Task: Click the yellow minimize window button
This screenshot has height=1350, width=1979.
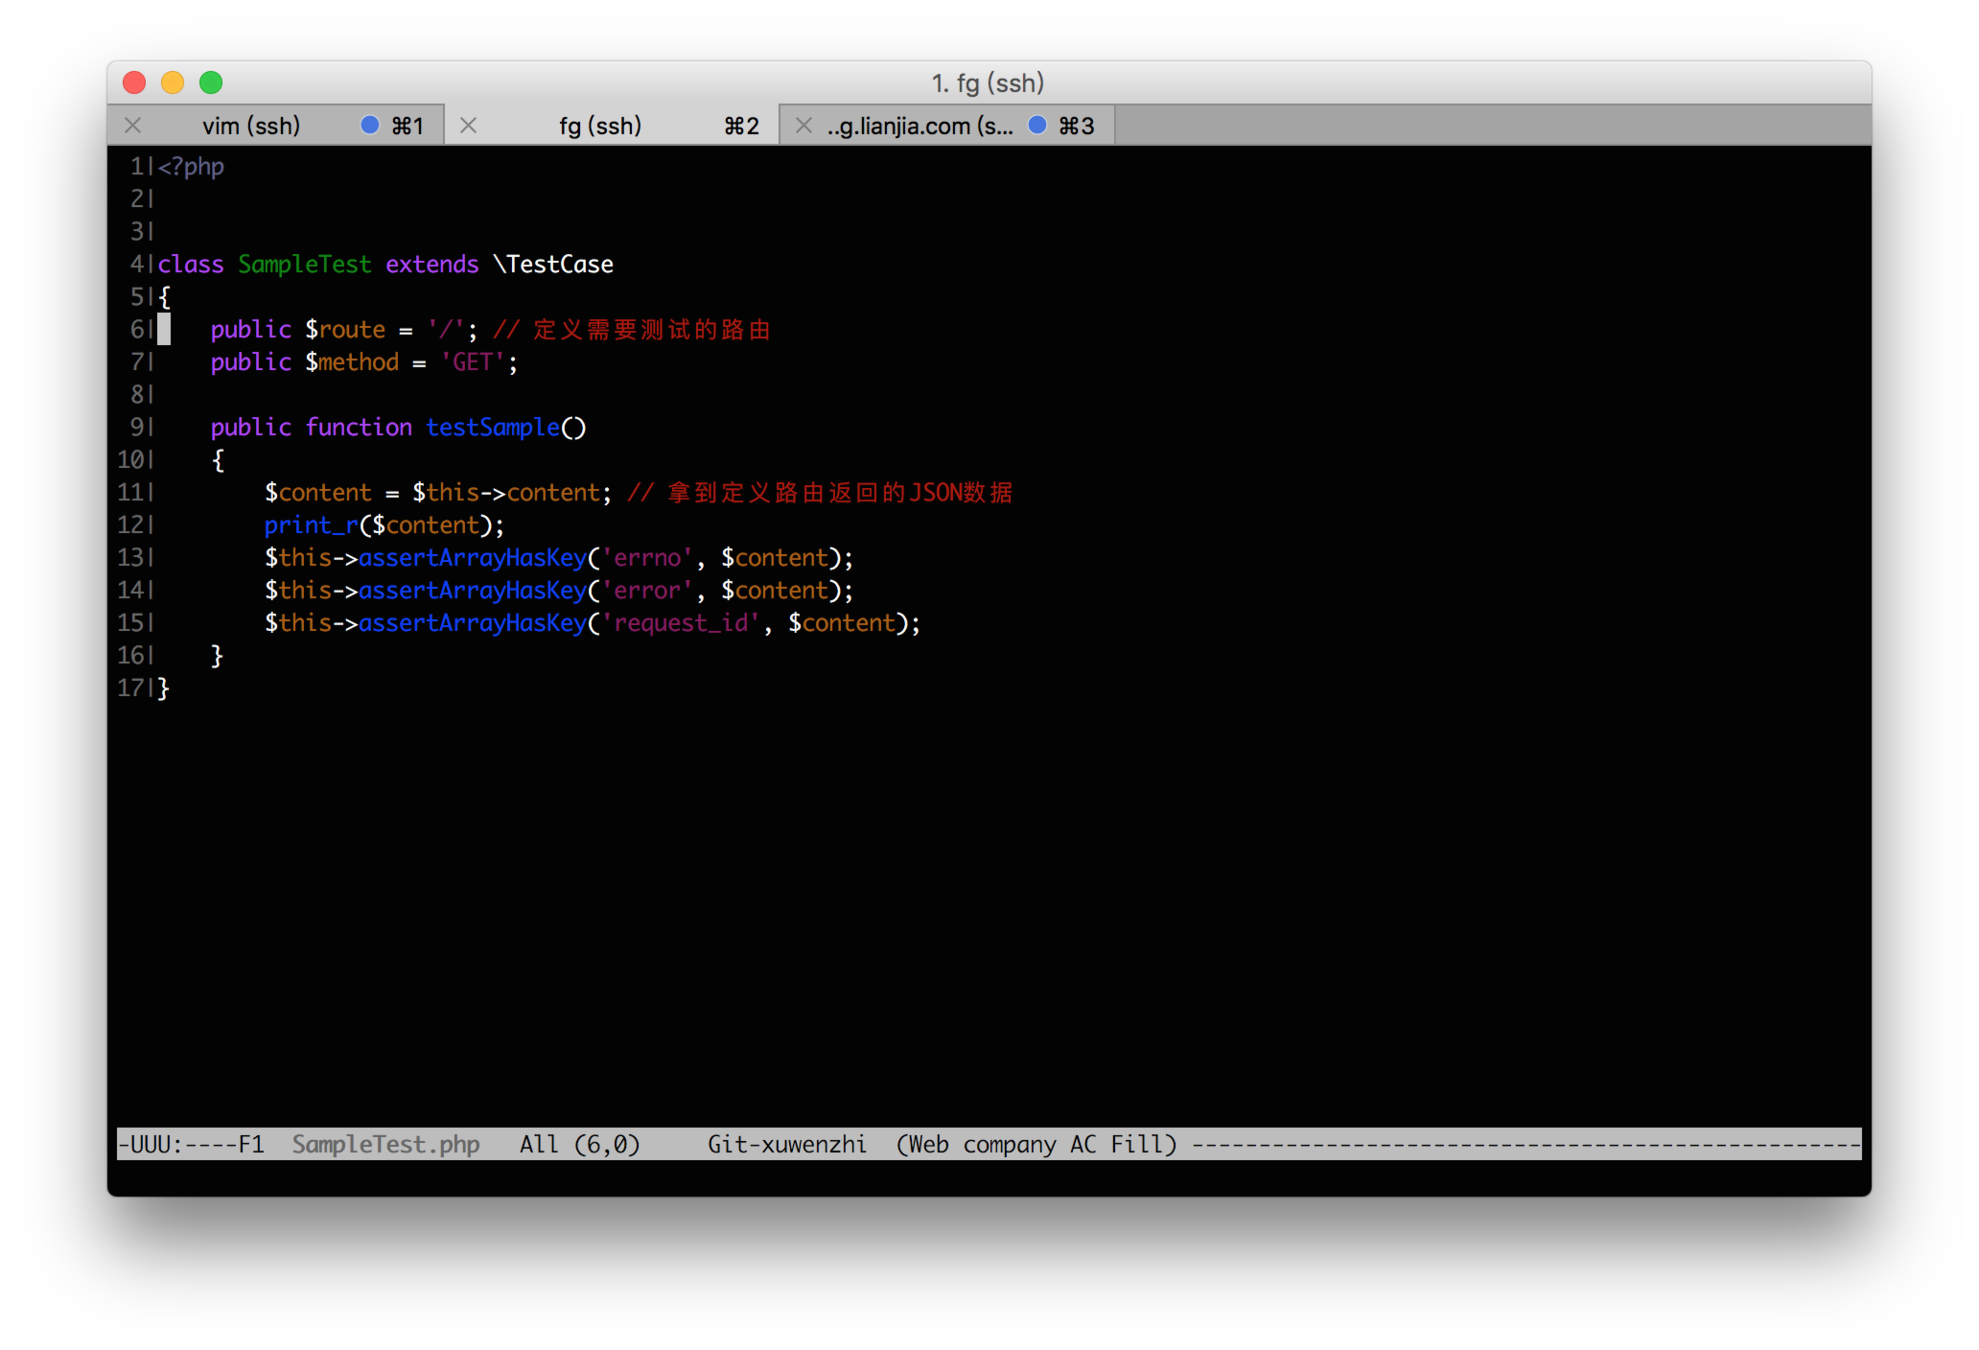Action: [173, 83]
